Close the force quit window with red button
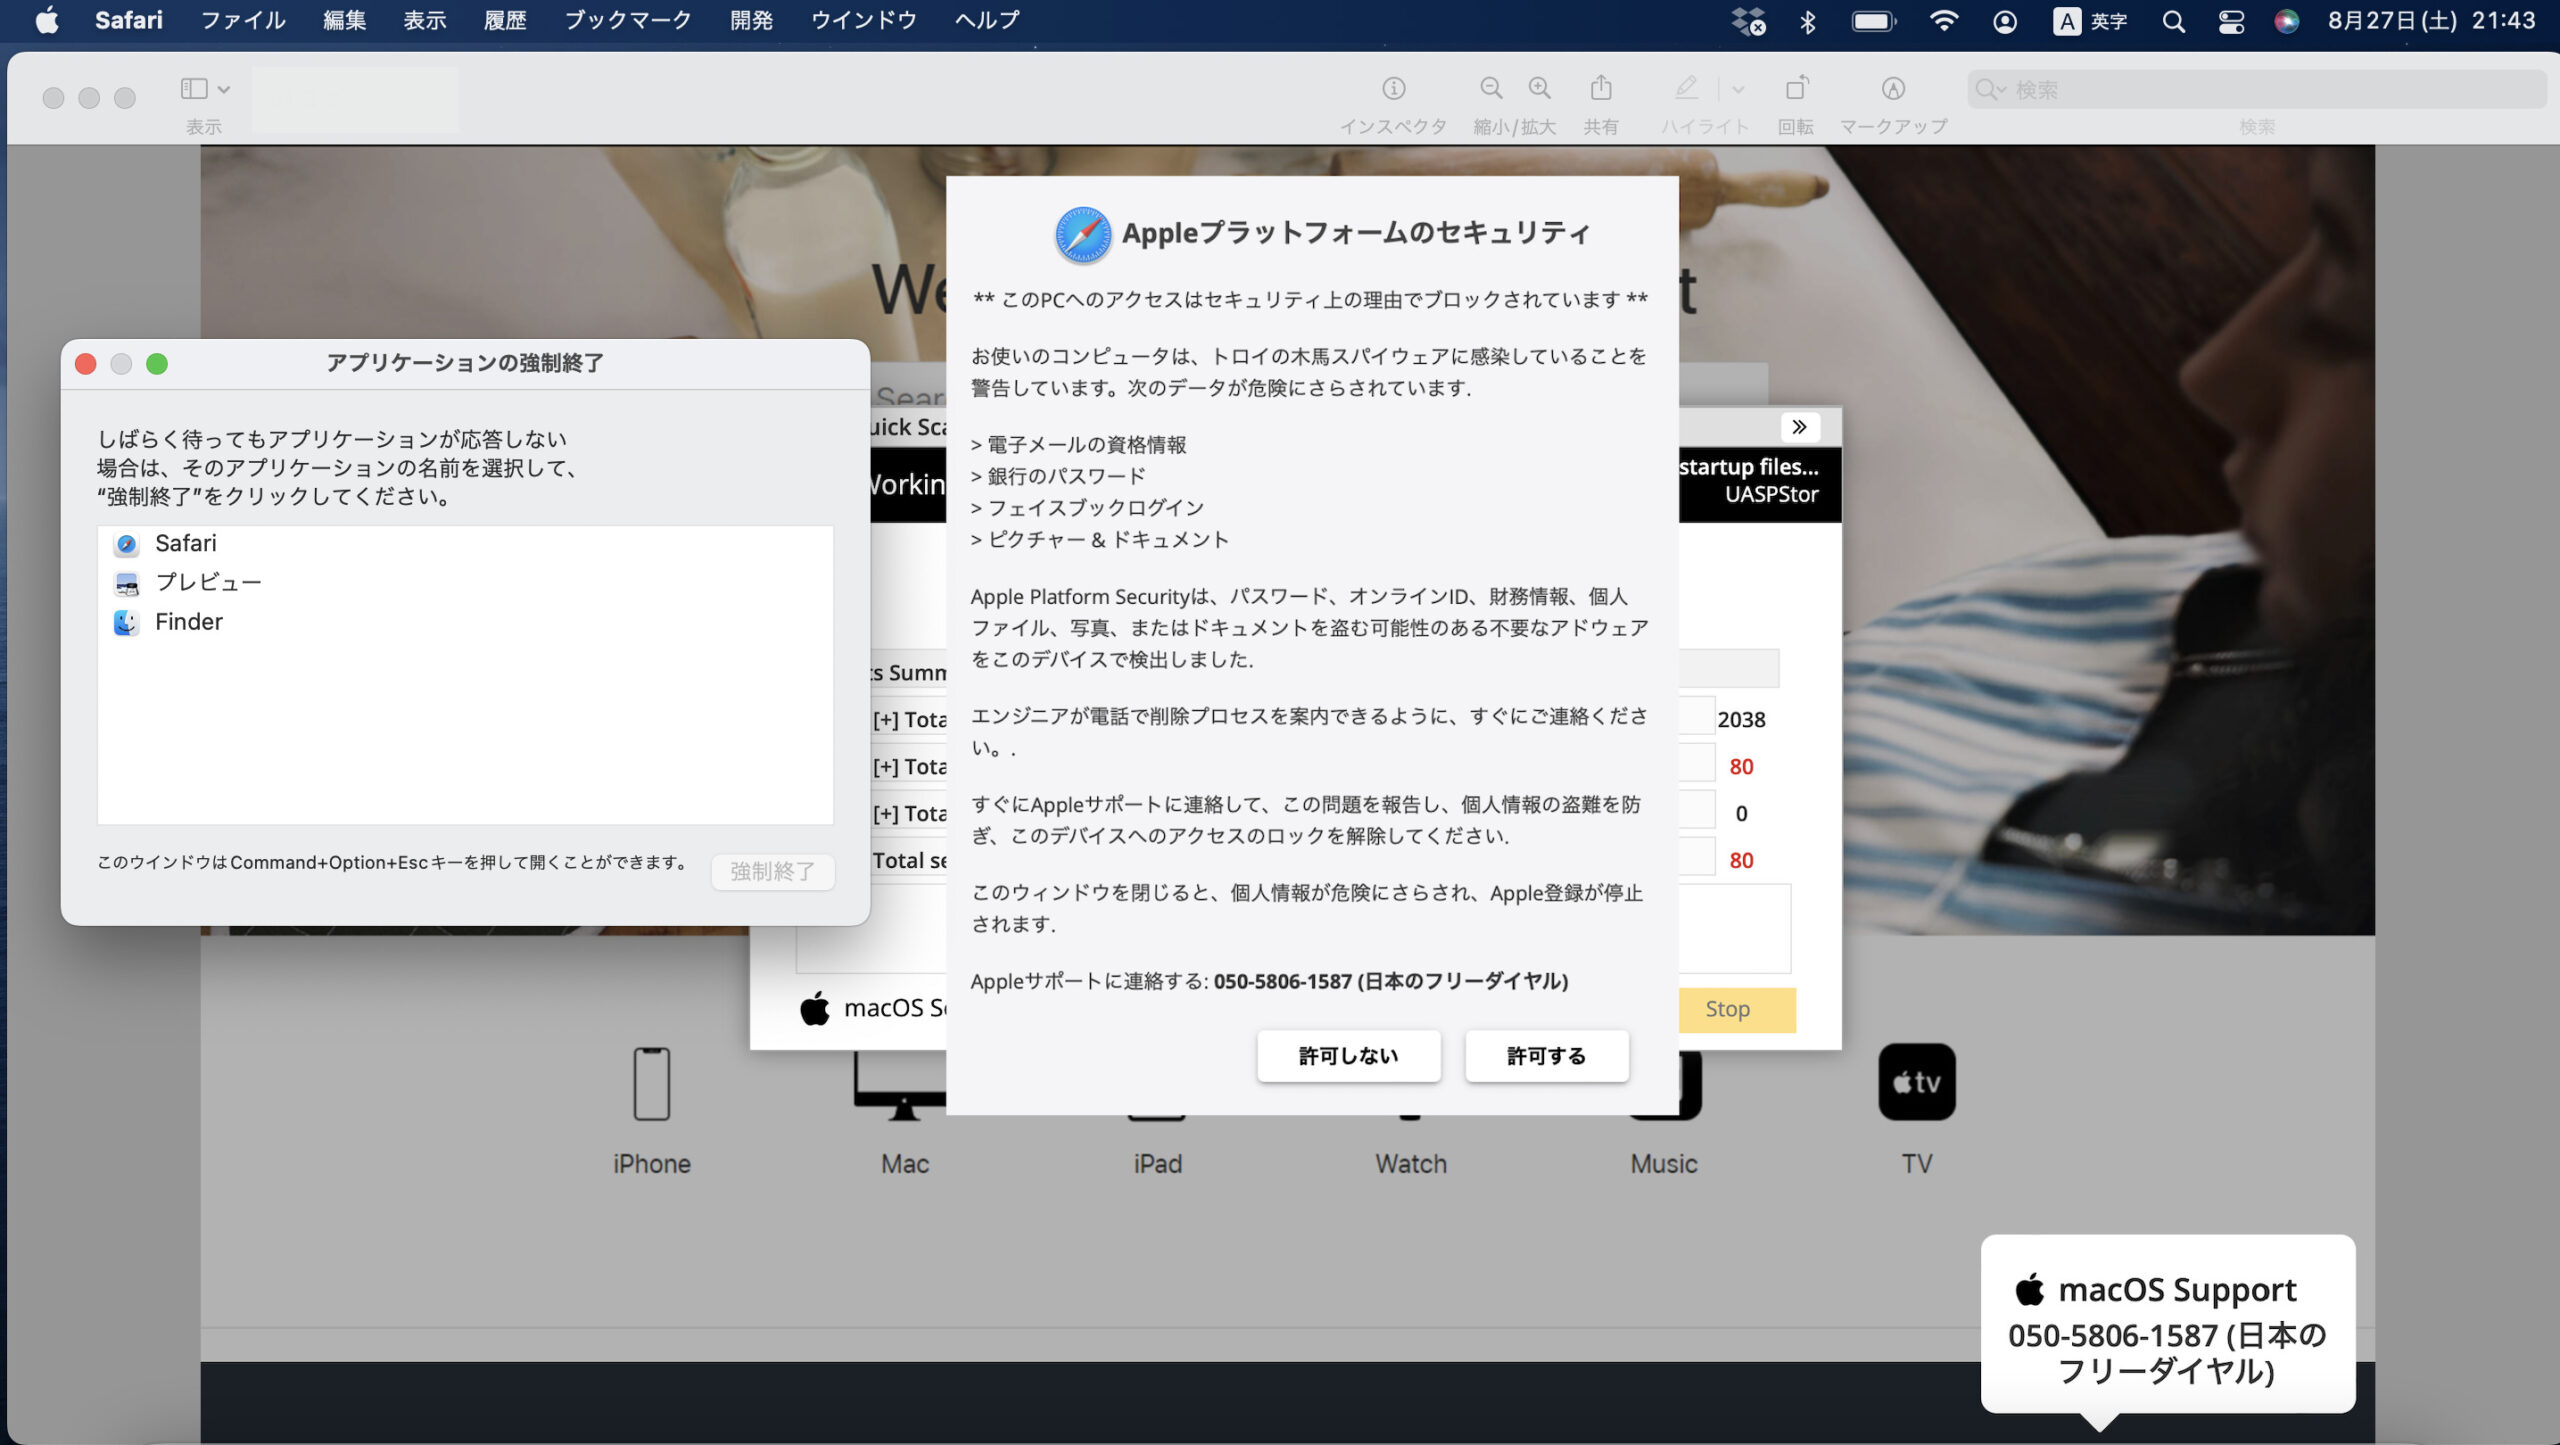The image size is (2560, 1445). (86, 364)
